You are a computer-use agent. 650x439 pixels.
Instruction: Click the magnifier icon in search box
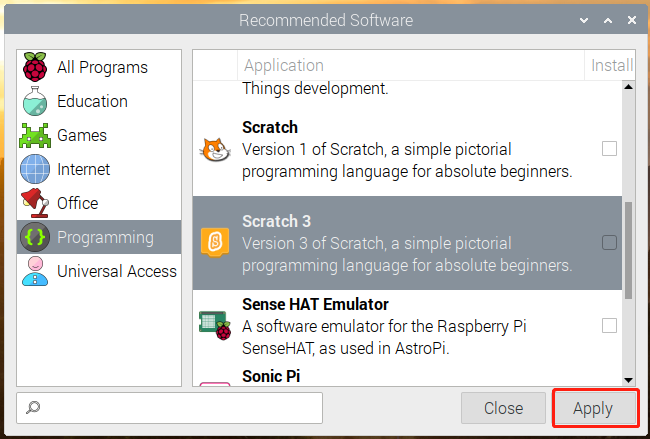pos(33,407)
